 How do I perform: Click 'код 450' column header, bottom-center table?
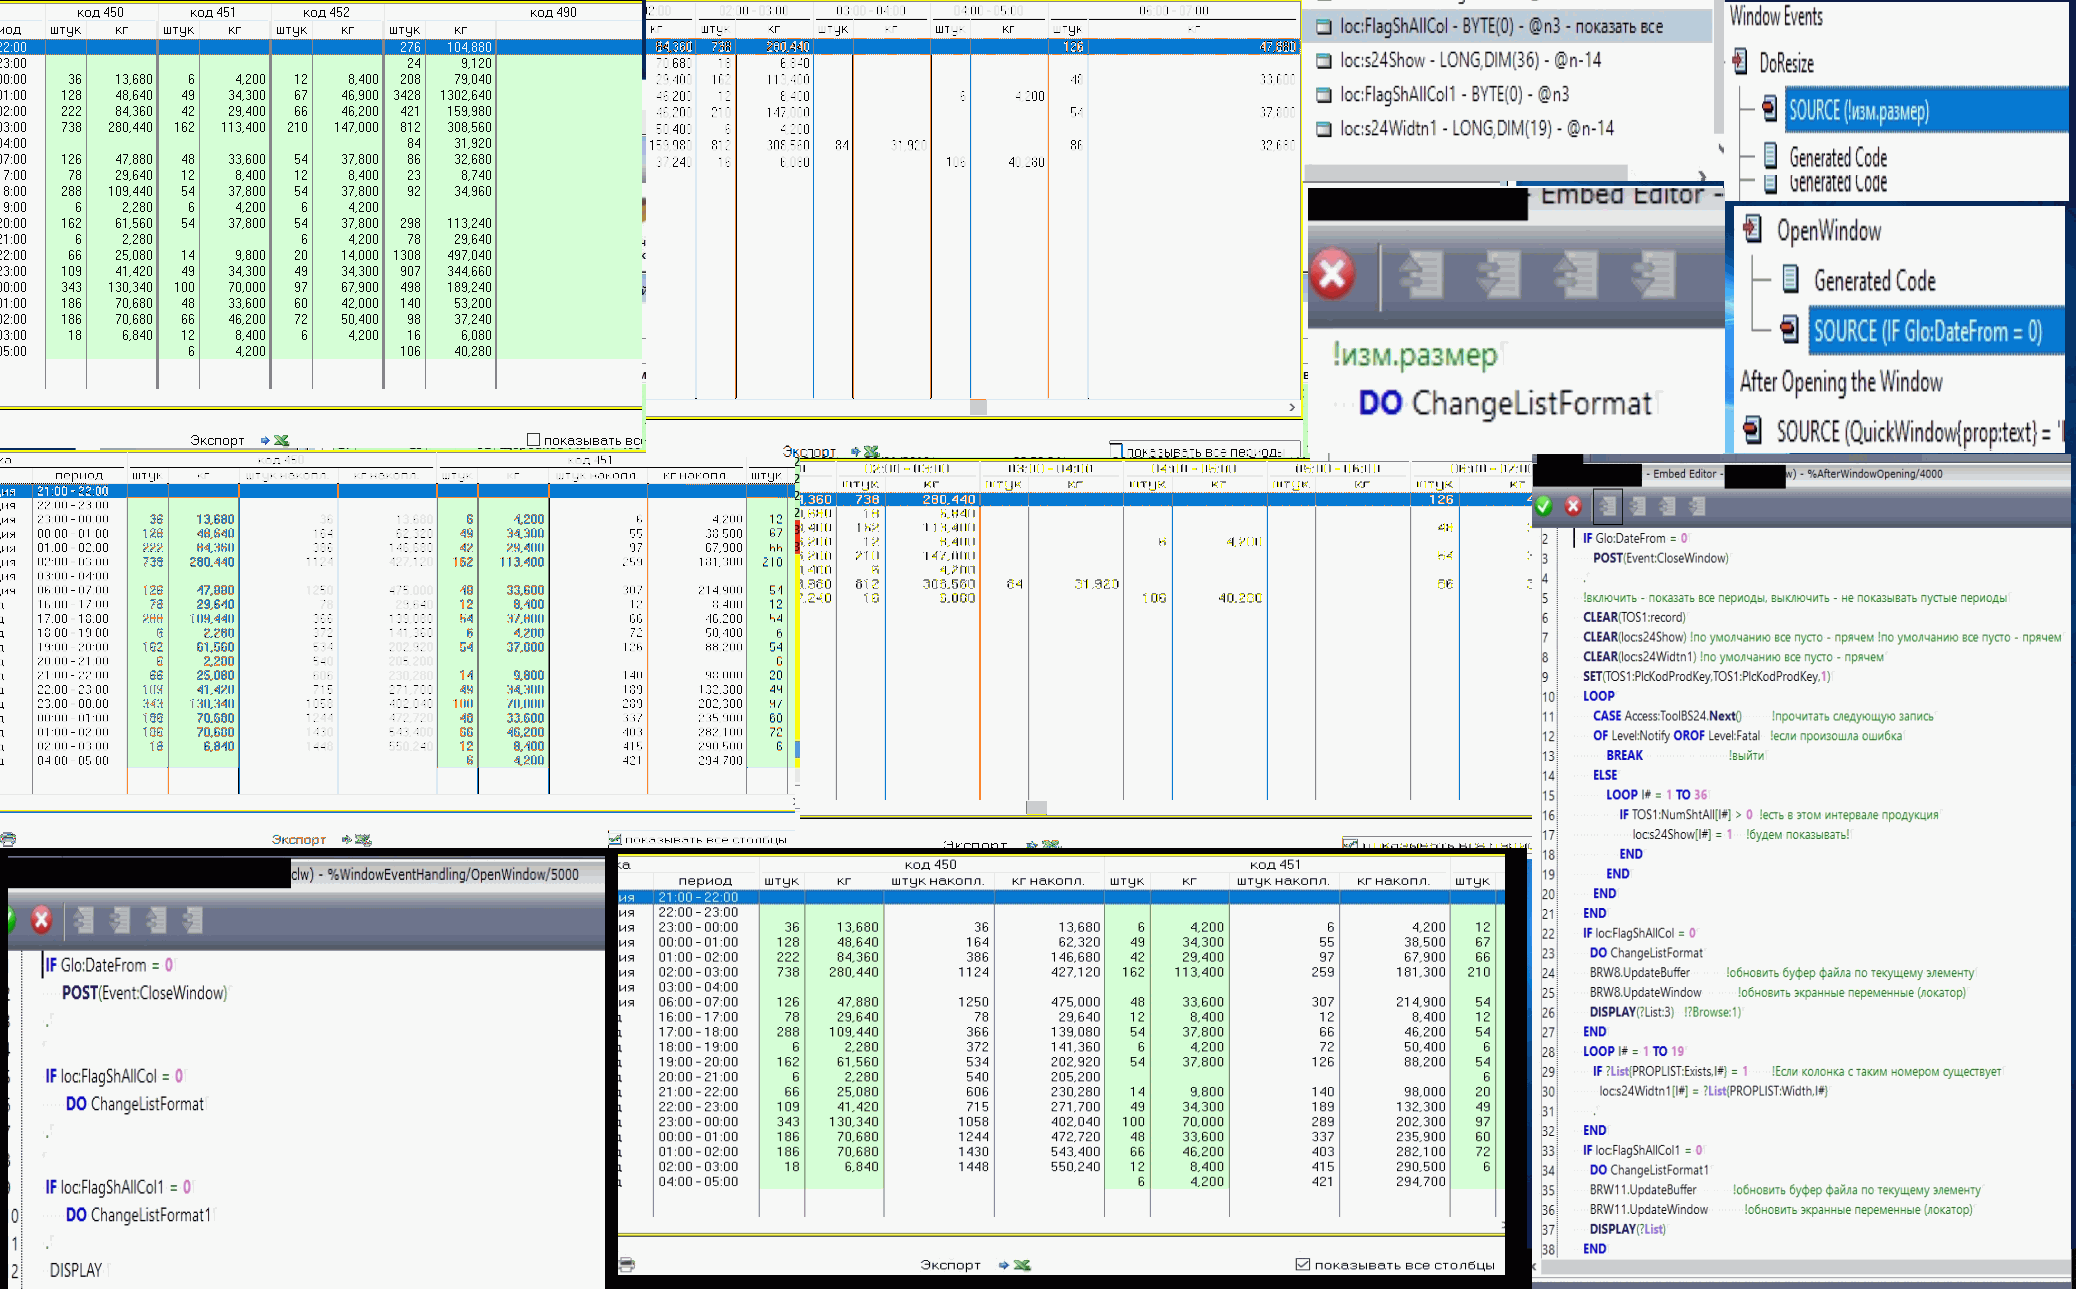click(930, 865)
